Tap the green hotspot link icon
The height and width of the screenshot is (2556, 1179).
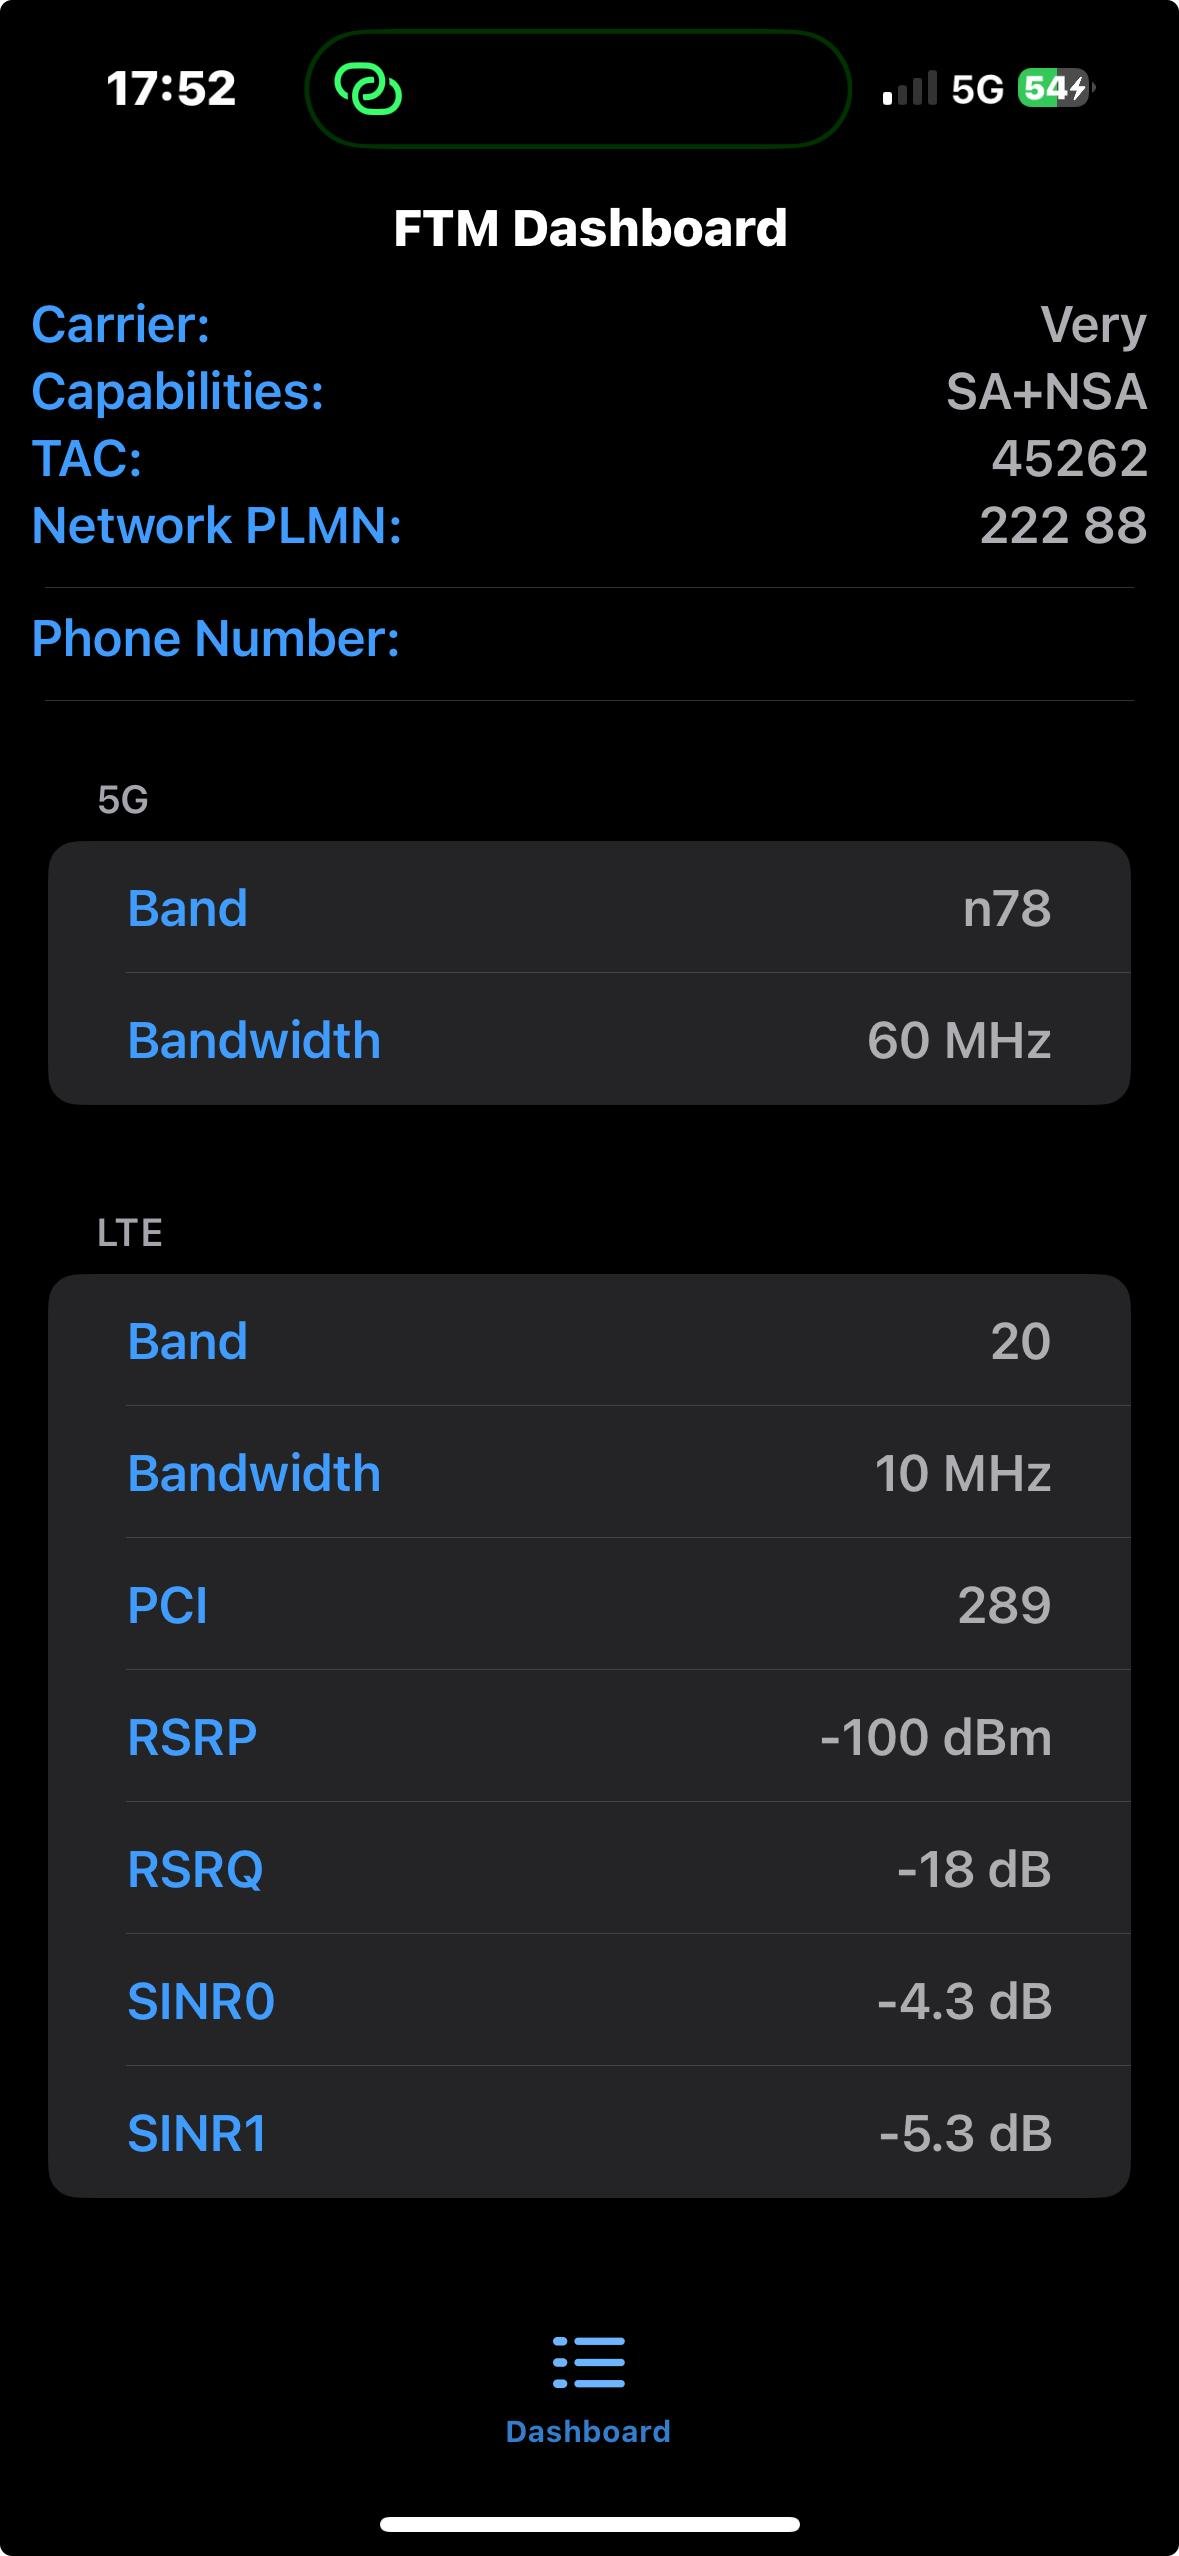pyautogui.click(x=368, y=90)
